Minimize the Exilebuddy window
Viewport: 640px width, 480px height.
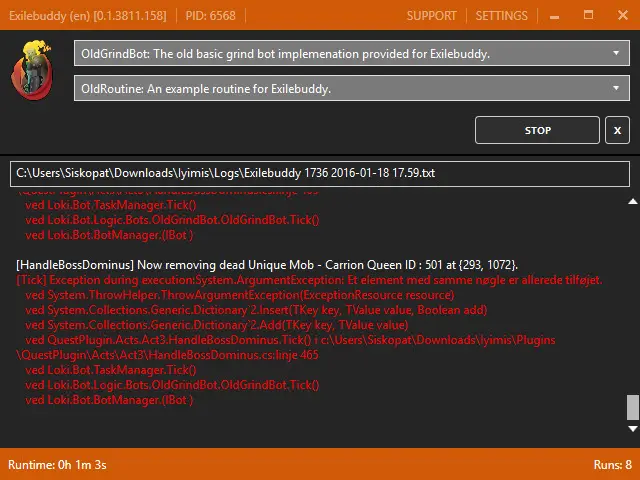coord(554,16)
